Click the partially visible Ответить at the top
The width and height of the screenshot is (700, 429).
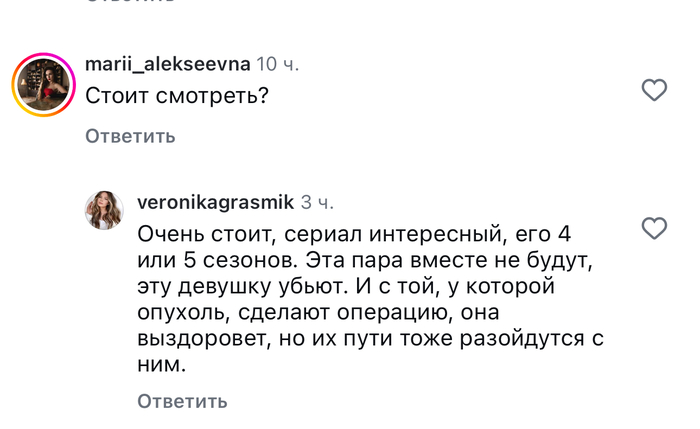pyautogui.click(x=130, y=1)
